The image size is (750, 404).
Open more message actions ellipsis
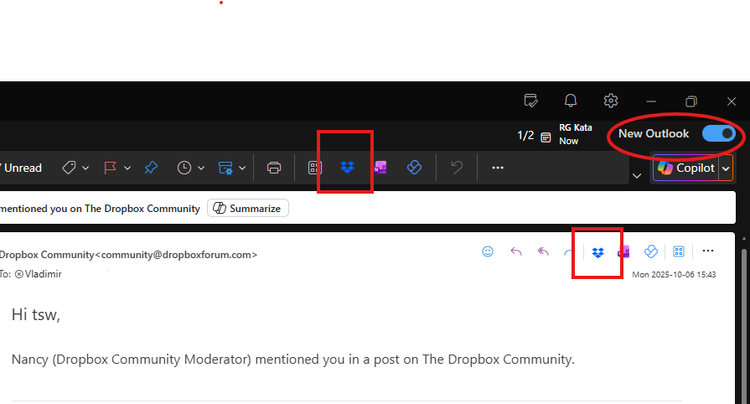708,251
